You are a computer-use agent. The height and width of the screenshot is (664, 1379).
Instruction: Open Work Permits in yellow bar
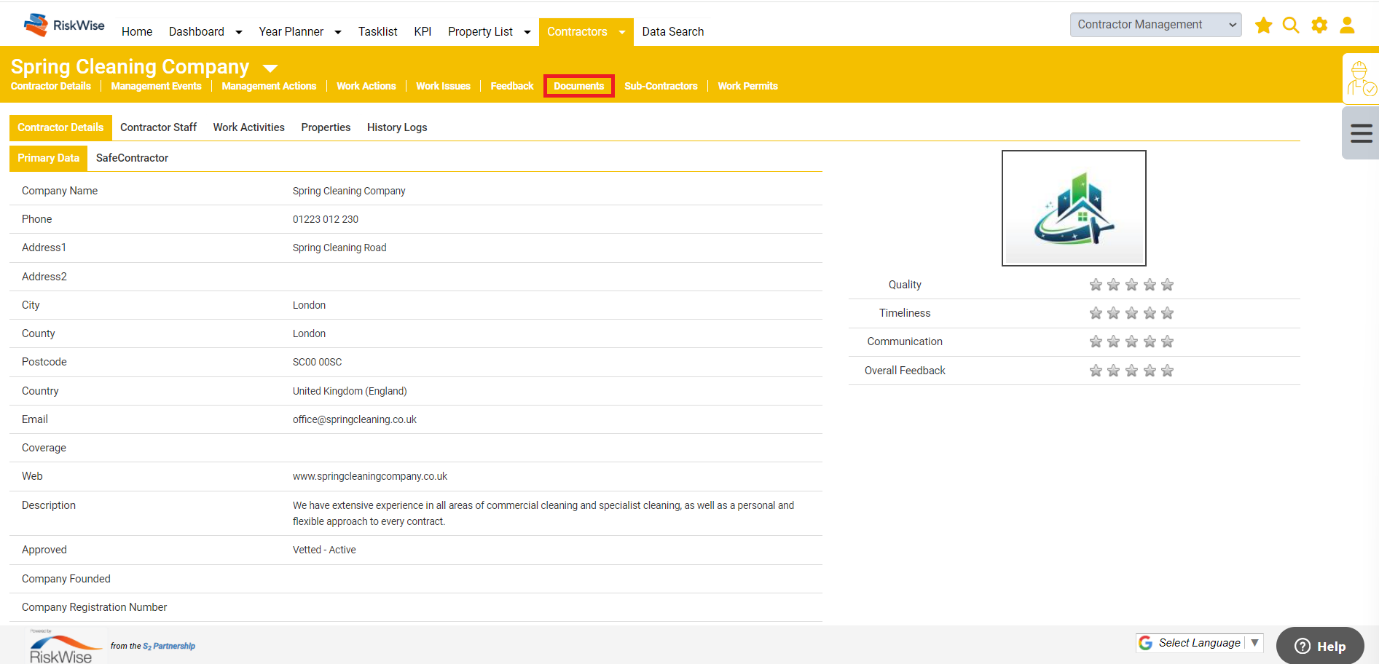[x=748, y=86]
